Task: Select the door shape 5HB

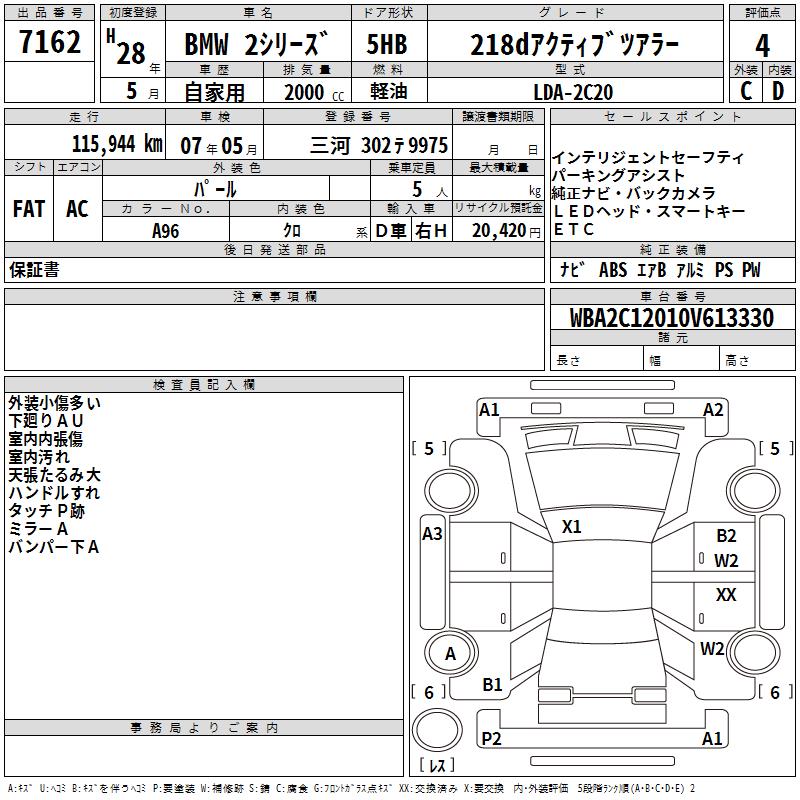Action: [387, 44]
